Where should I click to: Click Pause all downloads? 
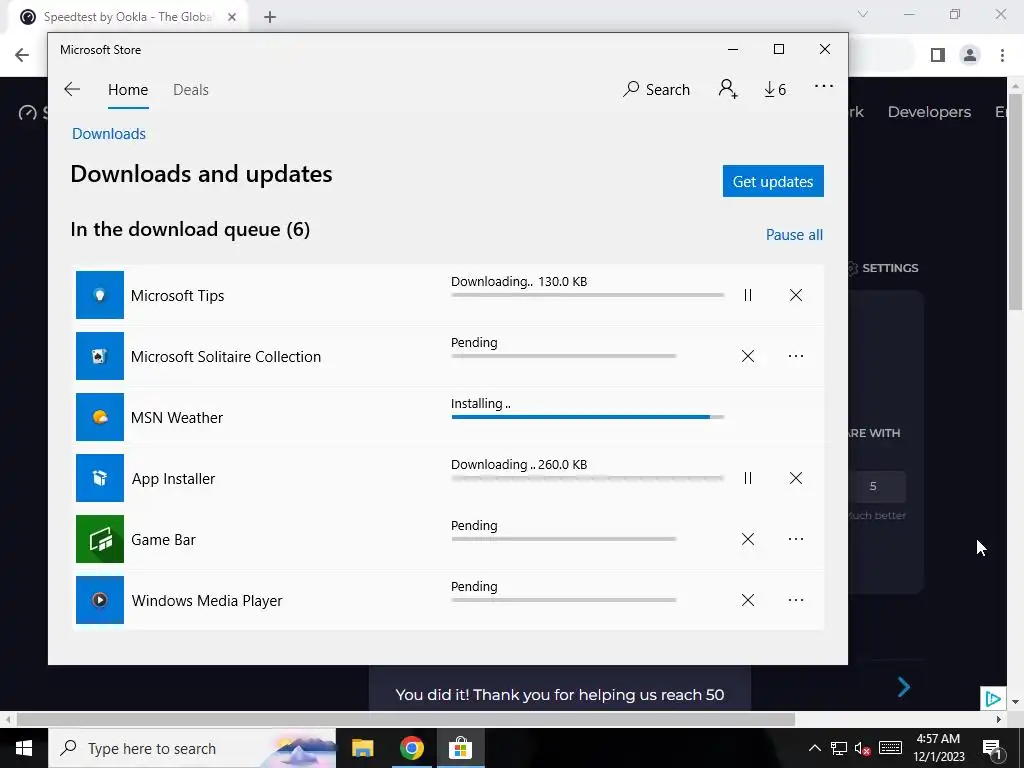pos(794,234)
